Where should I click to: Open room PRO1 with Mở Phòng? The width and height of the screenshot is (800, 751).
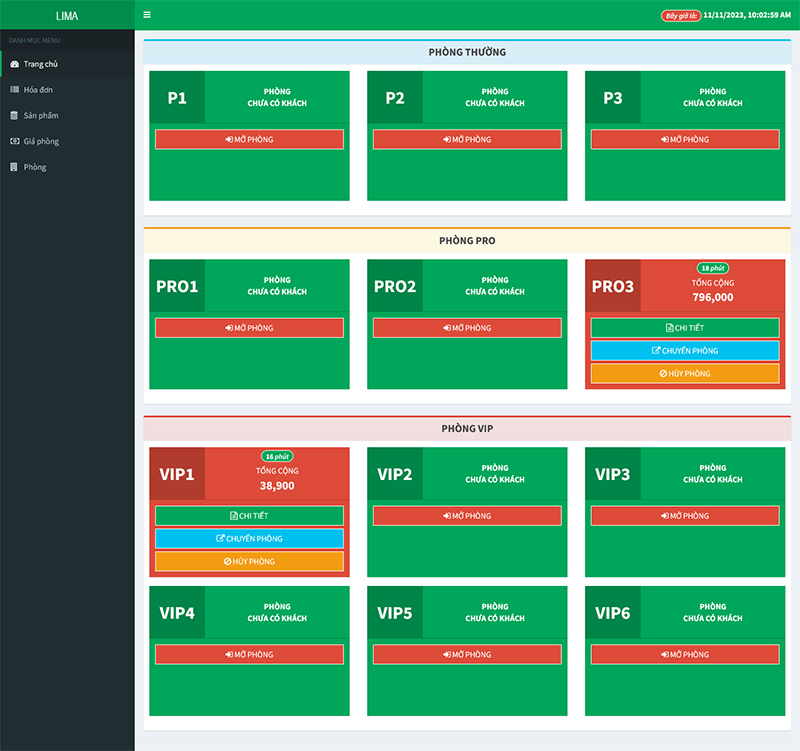[249, 328]
